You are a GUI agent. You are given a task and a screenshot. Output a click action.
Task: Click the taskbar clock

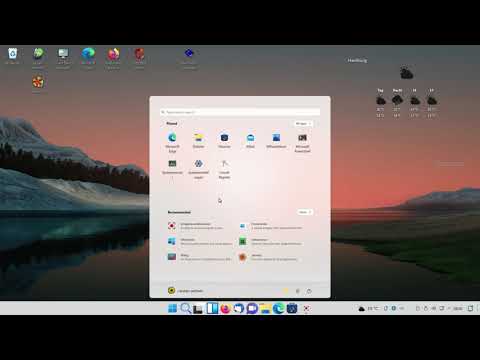coord(458,308)
